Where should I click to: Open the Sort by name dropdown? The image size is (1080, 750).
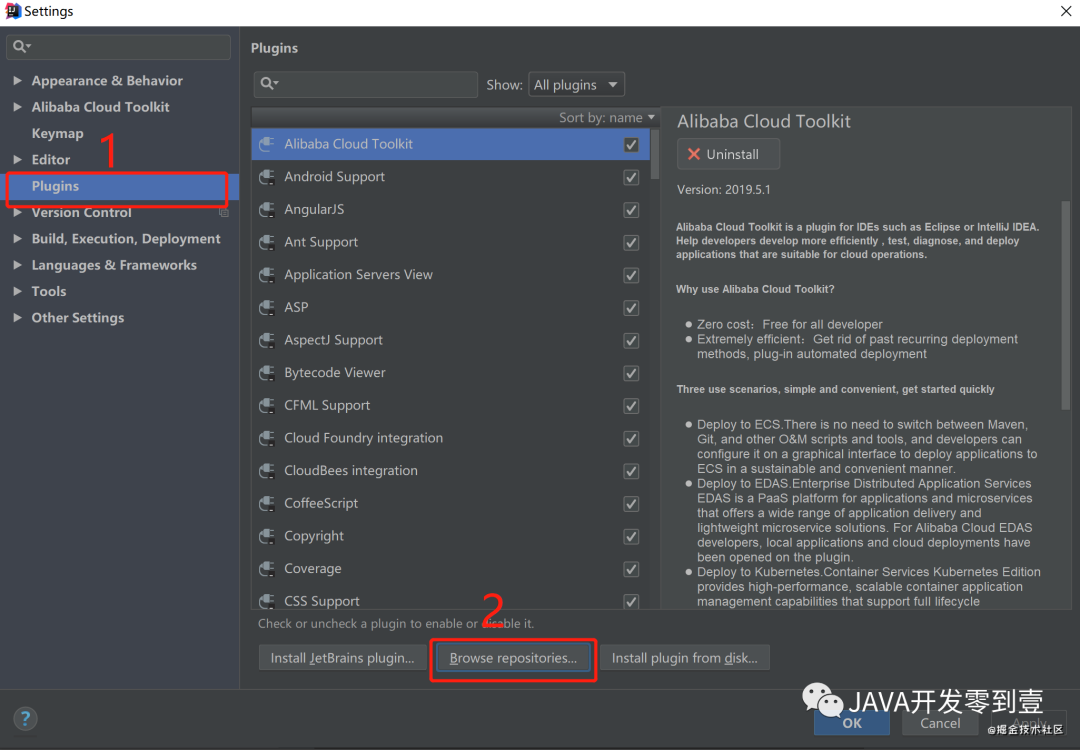coord(606,118)
